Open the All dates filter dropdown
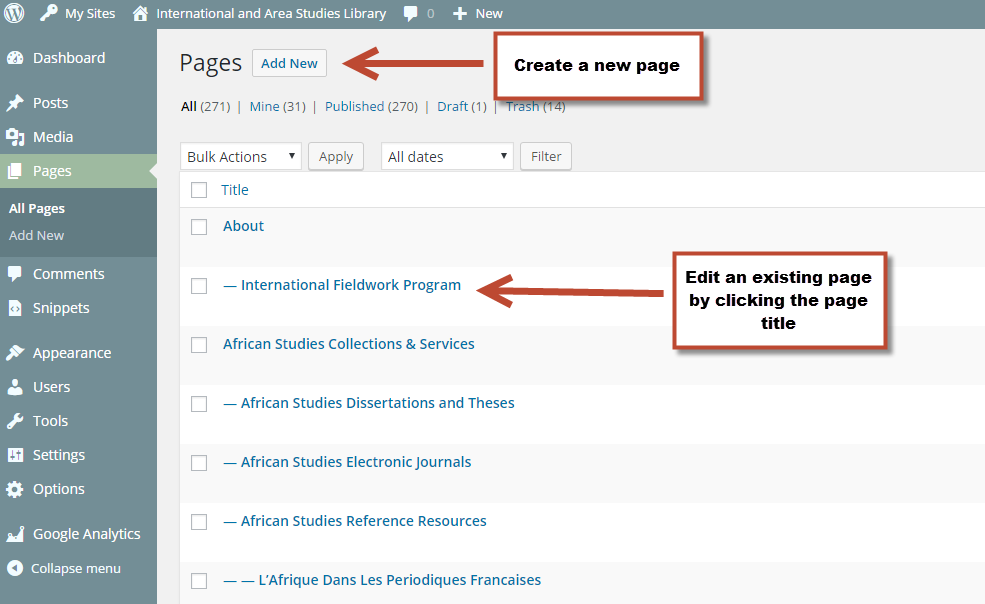The image size is (985, 604). pos(446,156)
